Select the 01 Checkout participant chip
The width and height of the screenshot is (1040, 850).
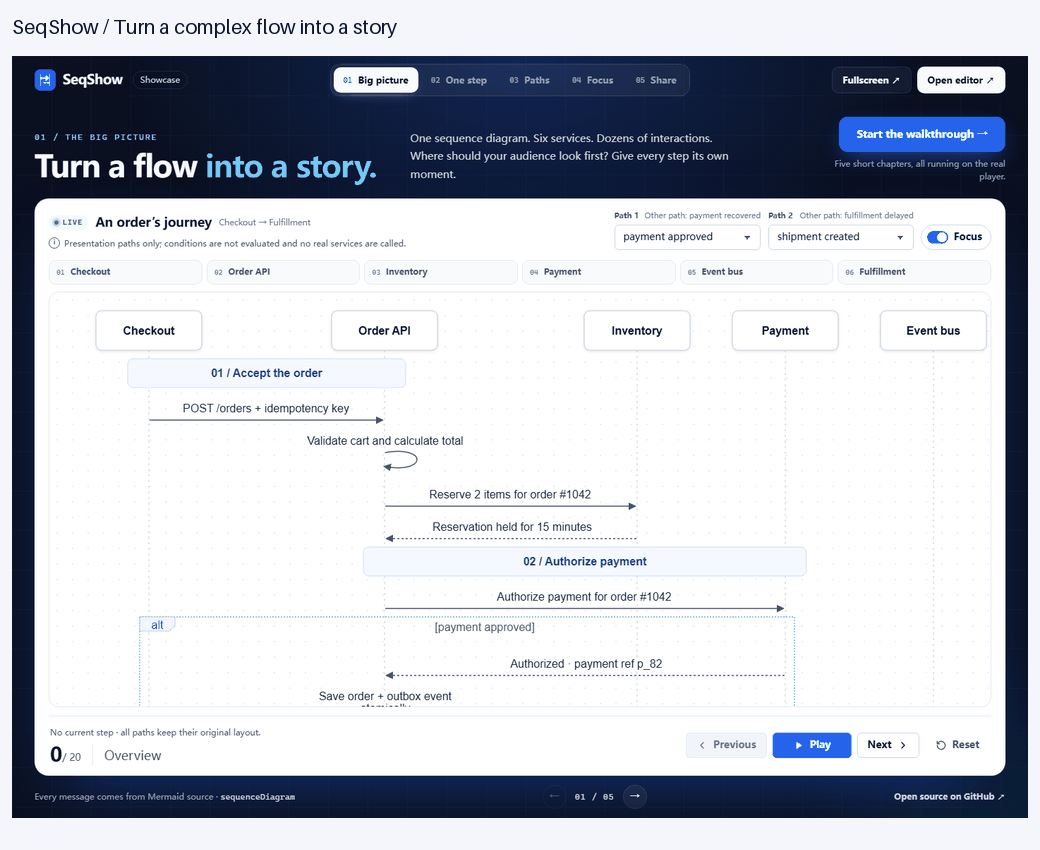coord(125,272)
